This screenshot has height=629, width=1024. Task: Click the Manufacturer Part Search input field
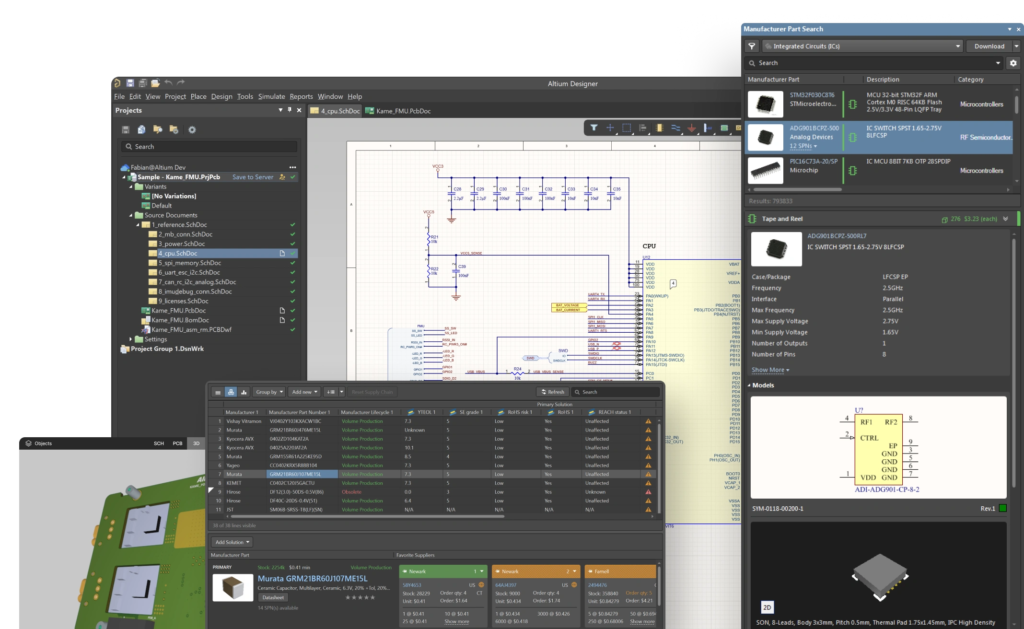tap(874, 63)
